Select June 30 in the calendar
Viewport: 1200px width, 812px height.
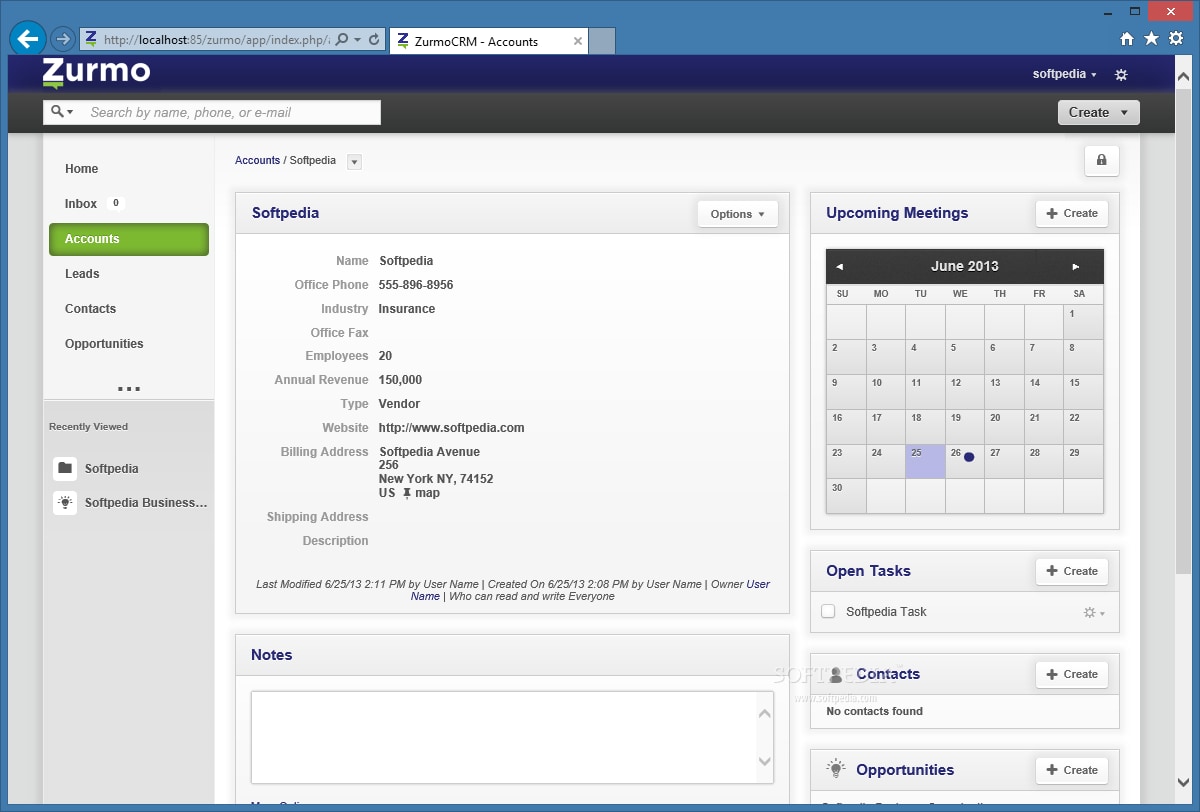[846, 496]
